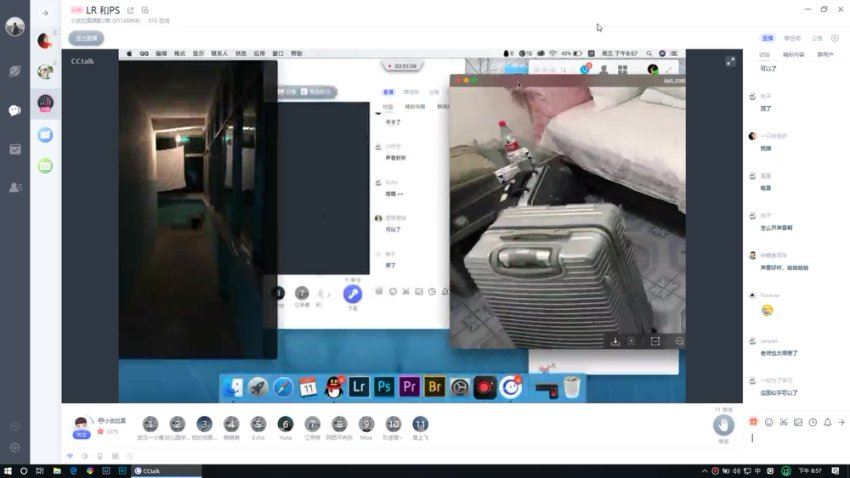
Task: Click Lightroom in the streamed Mac dock
Action: [359, 387]
